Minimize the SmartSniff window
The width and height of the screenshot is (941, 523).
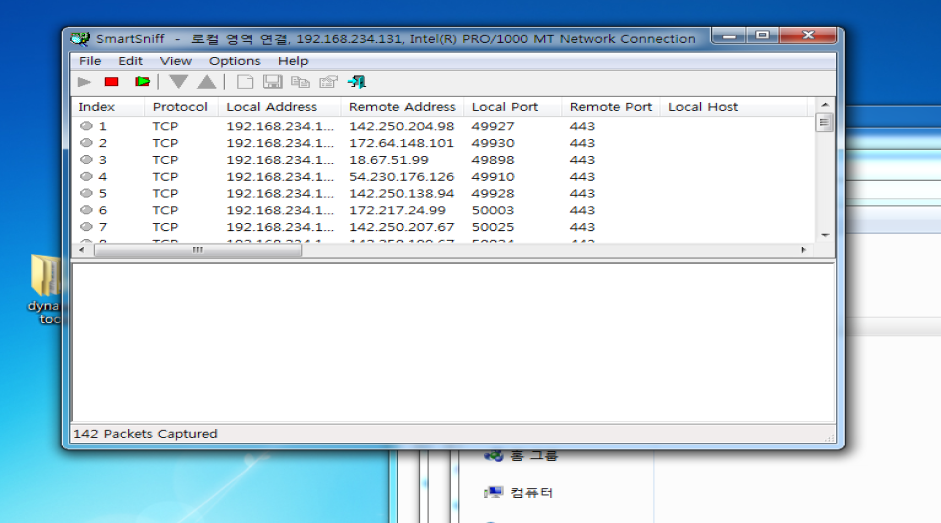pos(729,36)
